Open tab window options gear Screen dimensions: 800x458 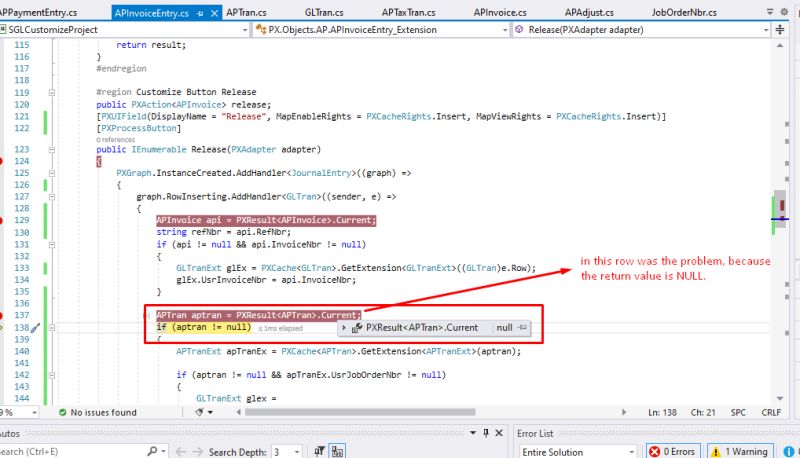tap(784, 12)
